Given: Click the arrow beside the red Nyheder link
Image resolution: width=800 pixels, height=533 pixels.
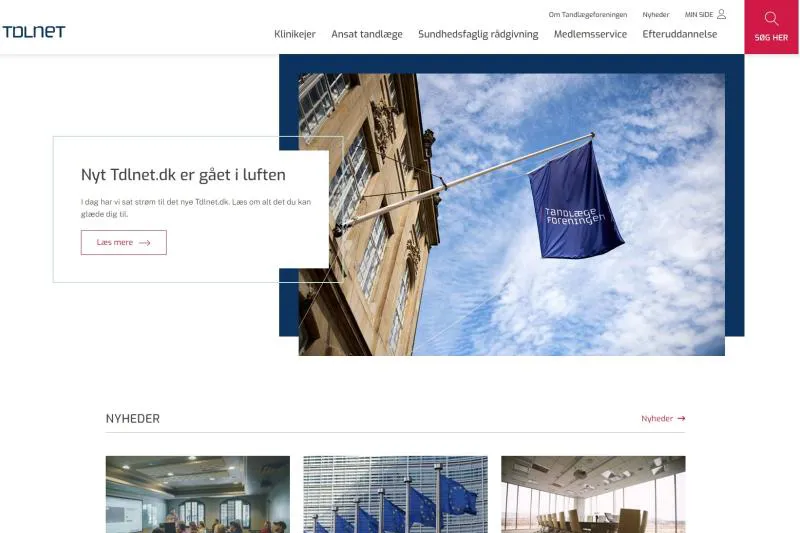Looking at the screenshot, I should point(681,419).
